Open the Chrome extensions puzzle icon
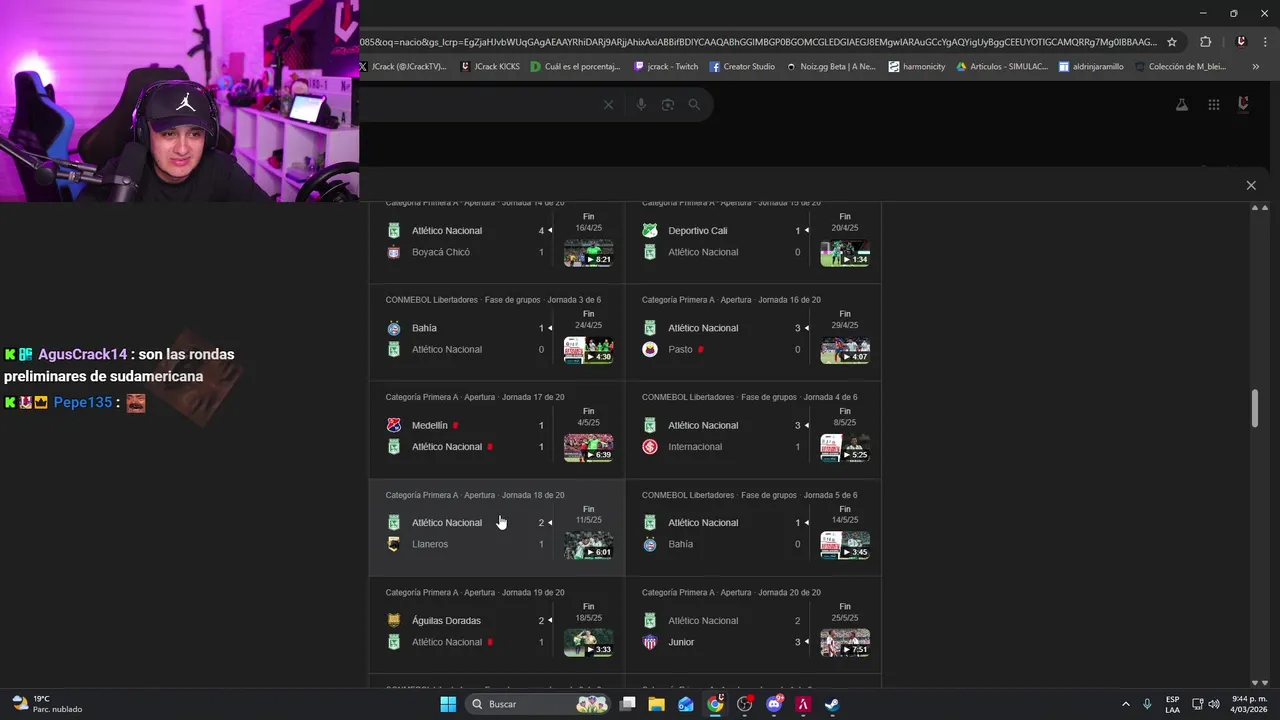Viewport: 1280px width, 720px height. [x=1205, y=42]
